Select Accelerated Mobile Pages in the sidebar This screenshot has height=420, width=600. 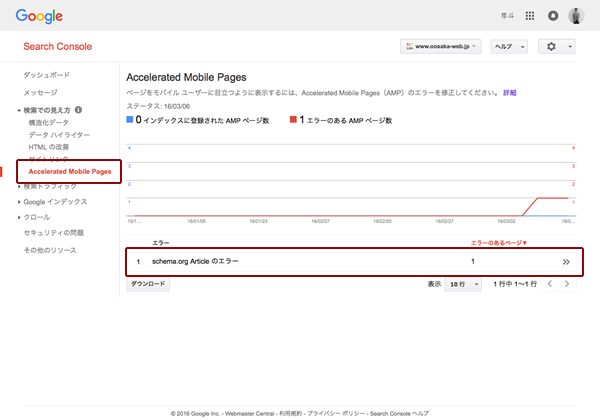tap(70, 171)
